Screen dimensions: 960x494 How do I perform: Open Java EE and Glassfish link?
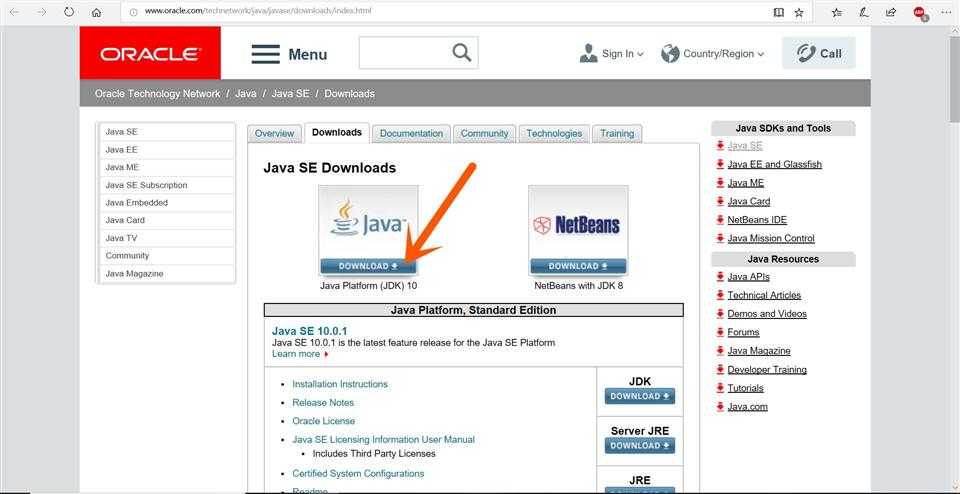pyautogui.click(x=774, y=164)
